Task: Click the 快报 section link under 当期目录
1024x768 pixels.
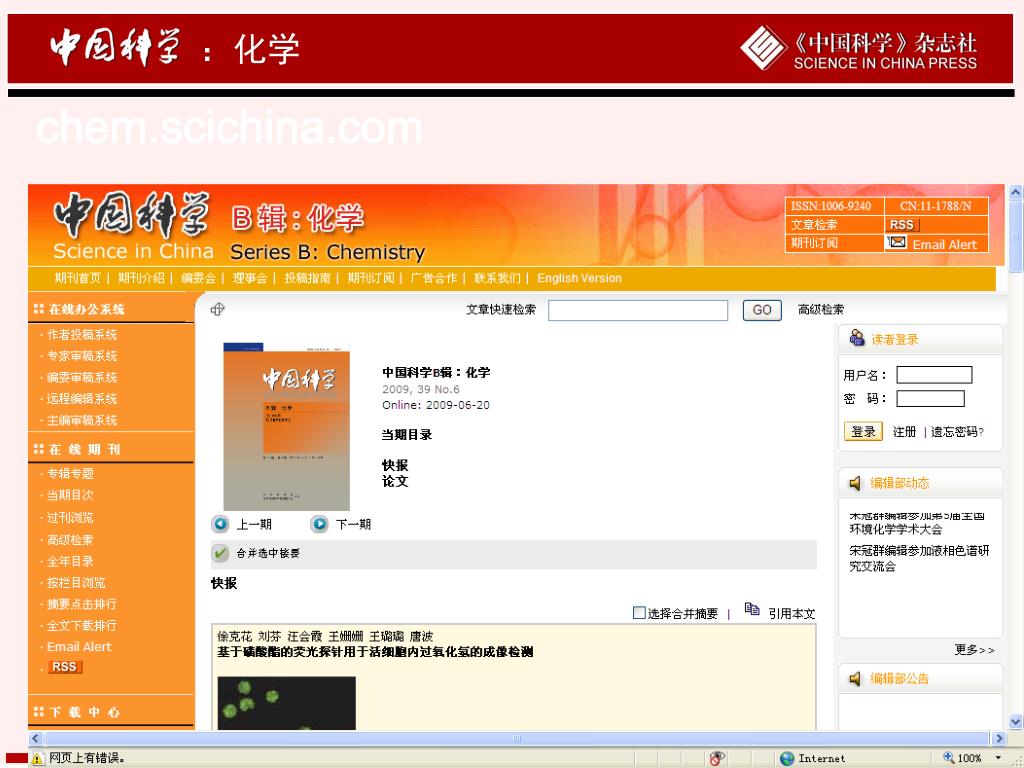Action: (x=395, y=466)
